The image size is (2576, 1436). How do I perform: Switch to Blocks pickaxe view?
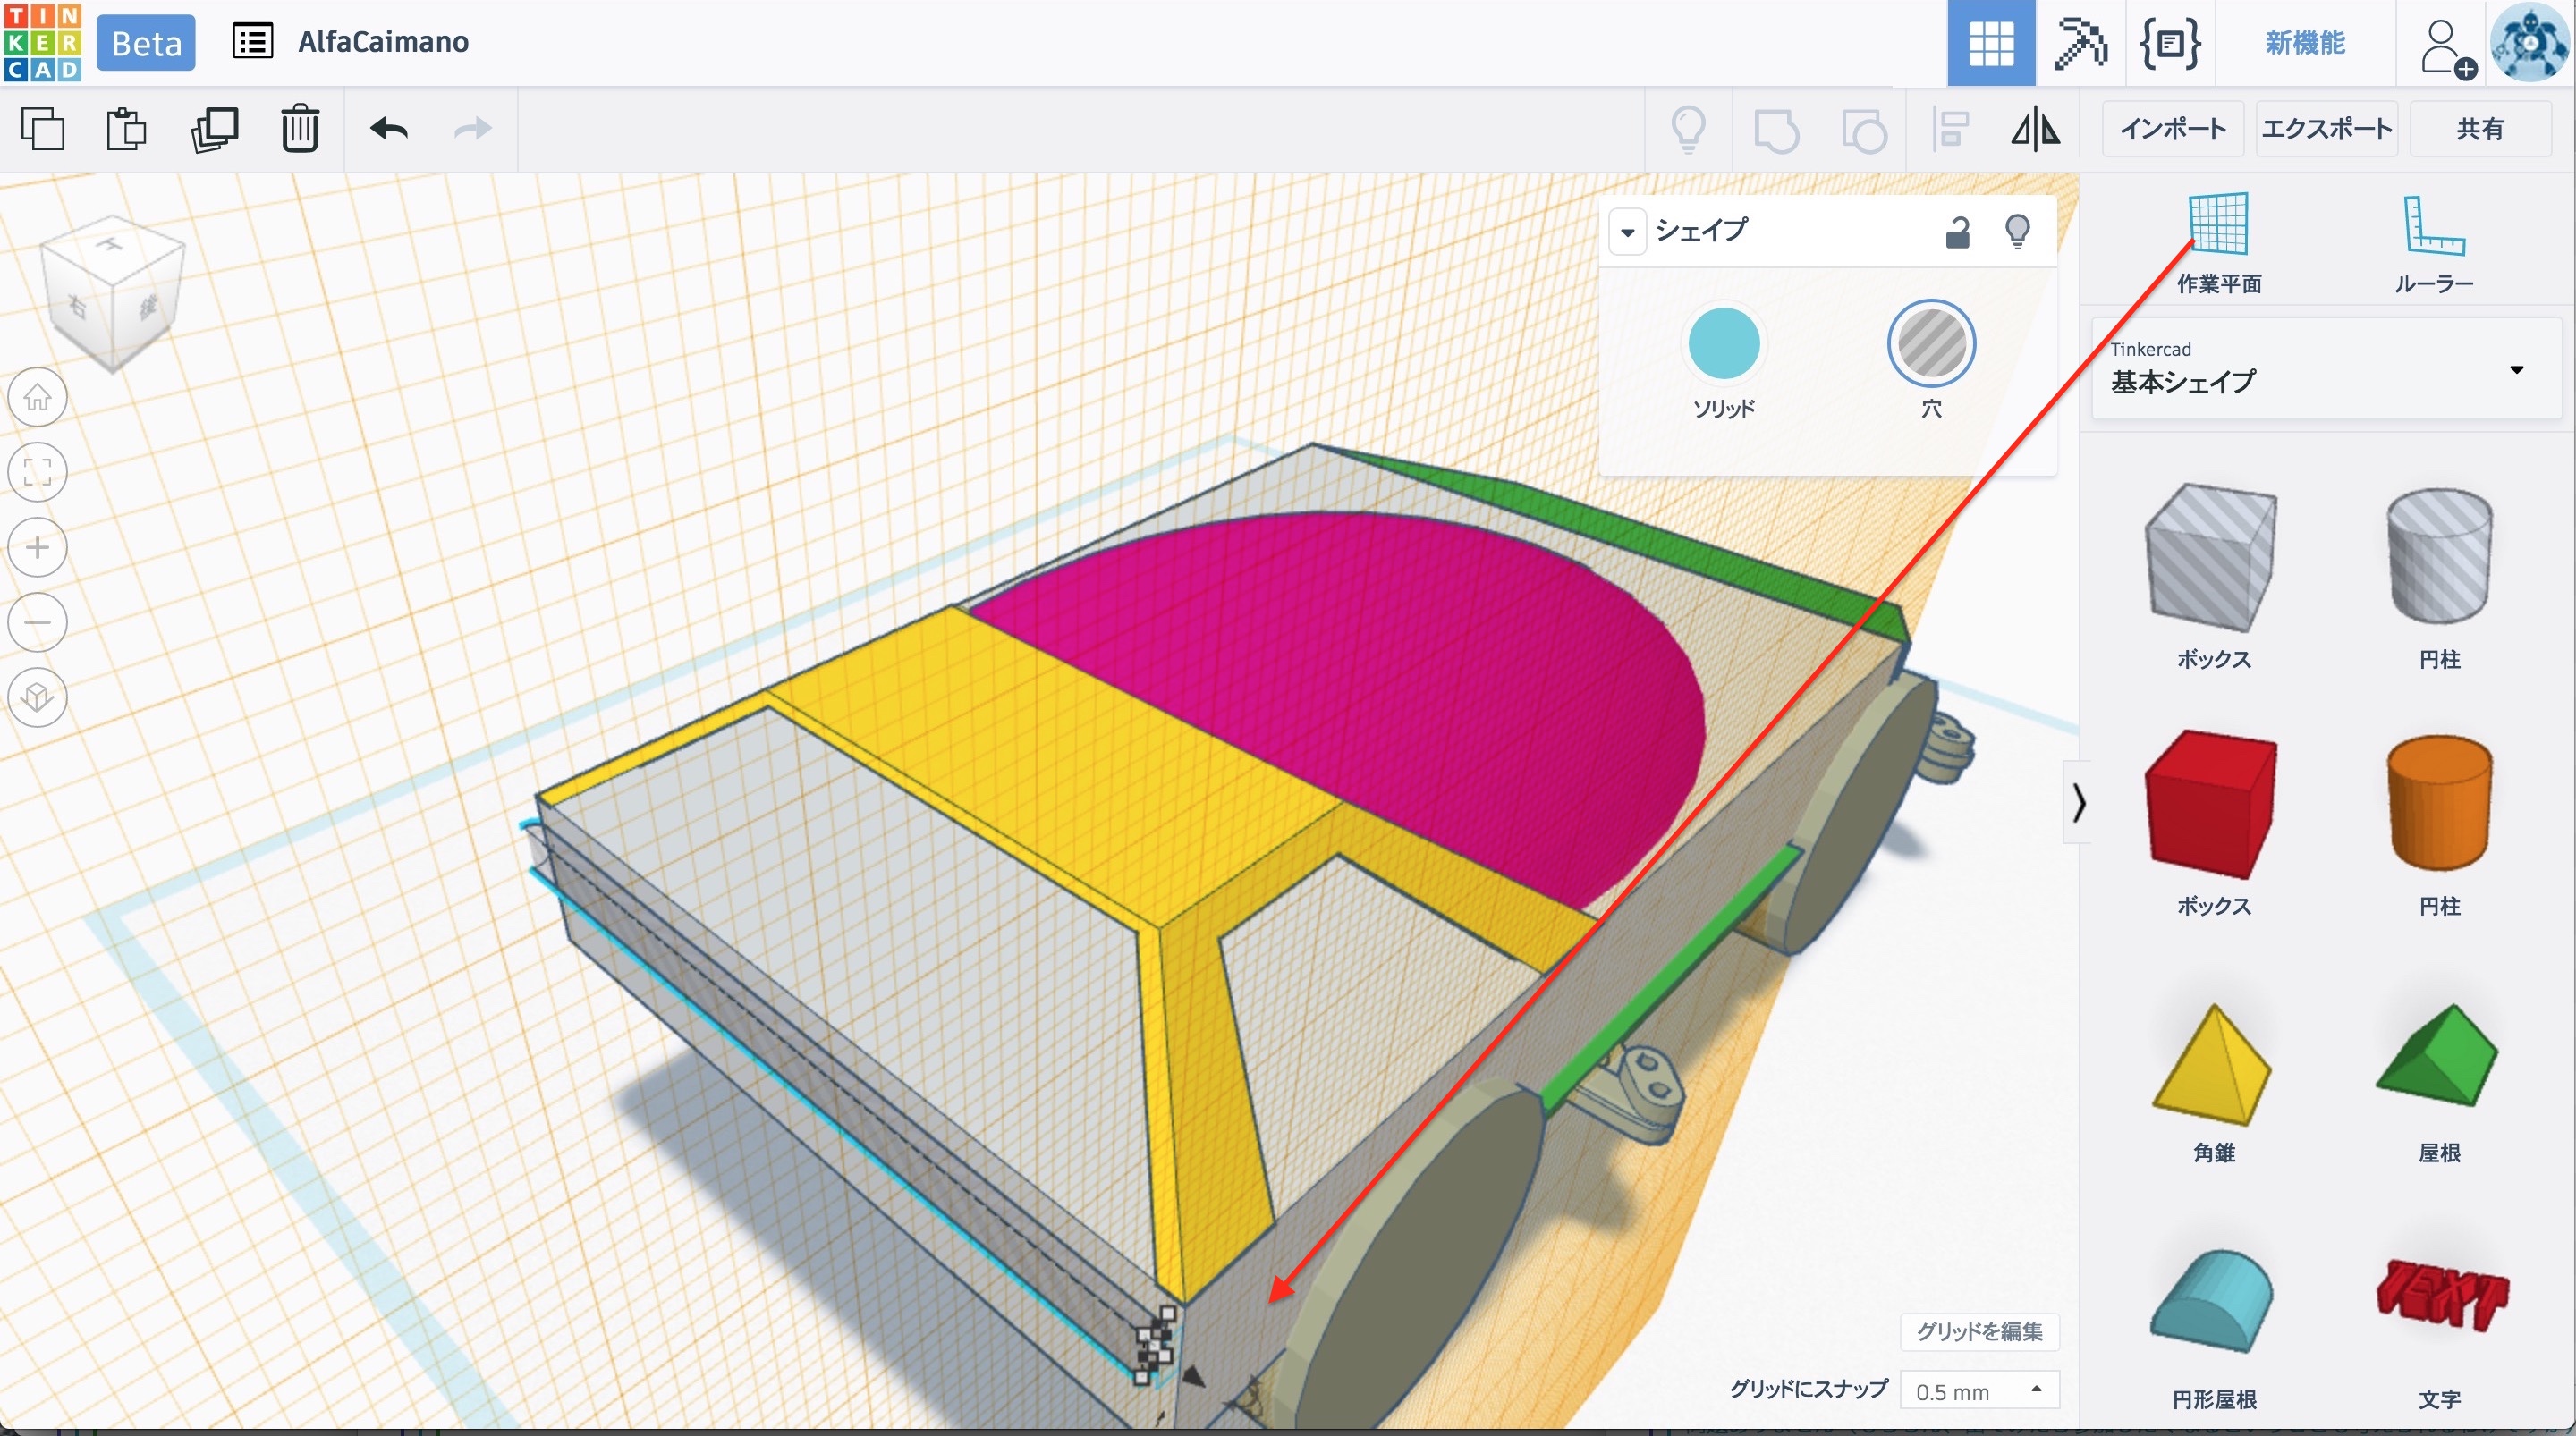pyautogui.click(x=2080, y=43)
